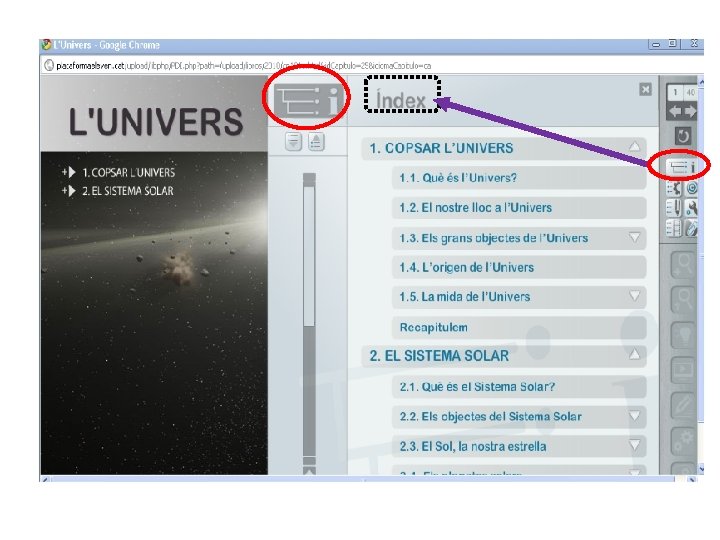This screenshot has width=720, height=540.
Task: Click the paperclip resources icon
Action: [691, 228]
